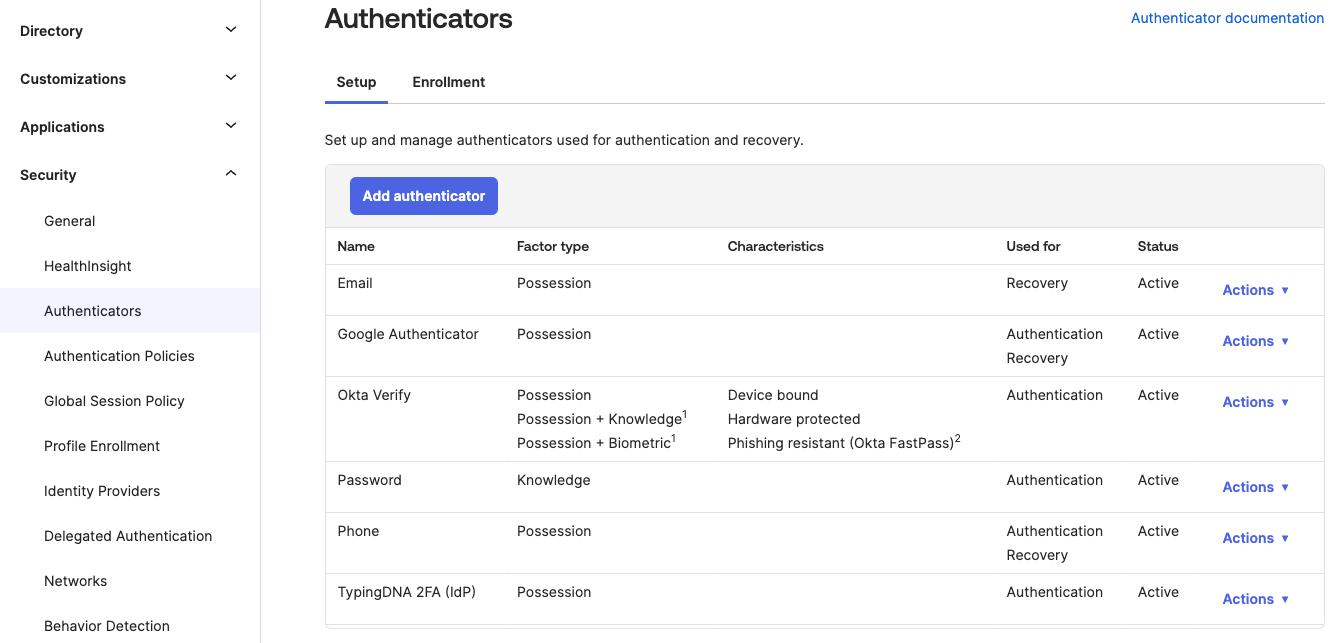Viewport: 1340px width, 643px height.
Task: Open Actions dropdown for Okta Verify
Action: click(1256, 402)
